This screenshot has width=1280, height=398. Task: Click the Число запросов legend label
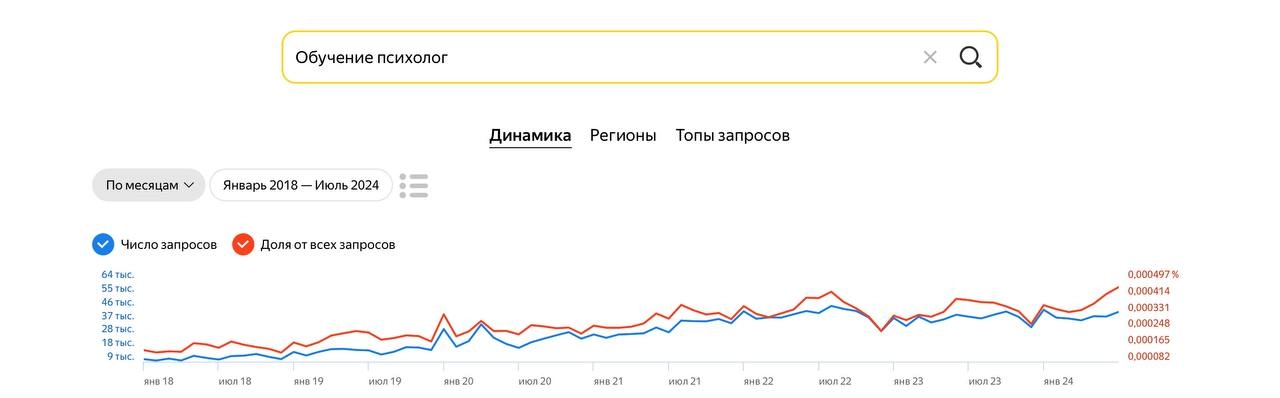coord(169,244)
